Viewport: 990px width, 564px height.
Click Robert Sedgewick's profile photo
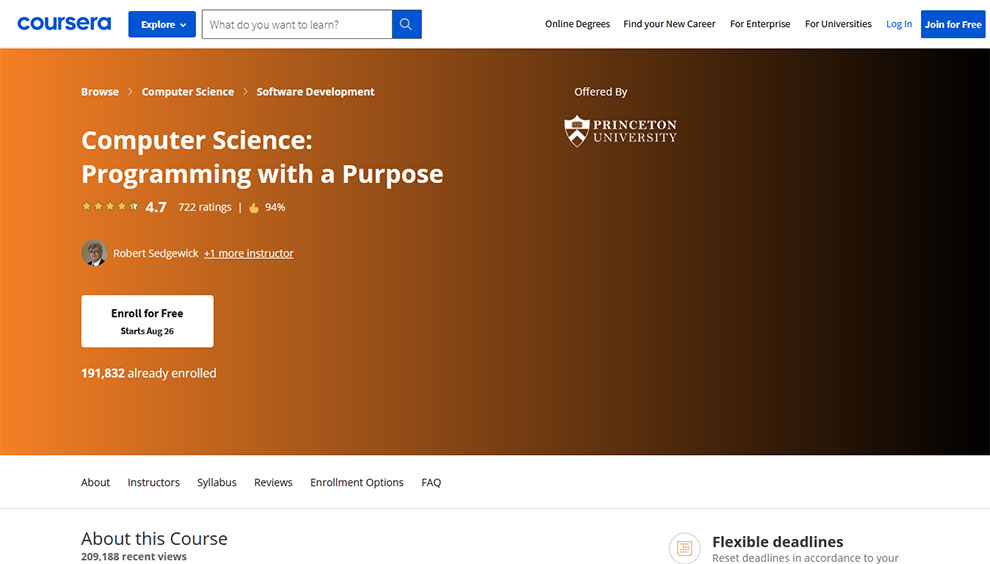point(94,253)
